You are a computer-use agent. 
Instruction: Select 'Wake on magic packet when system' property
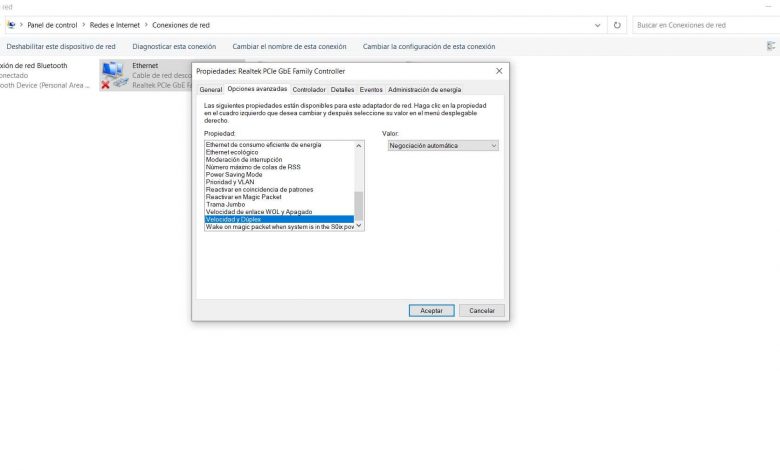pos(279,227)
